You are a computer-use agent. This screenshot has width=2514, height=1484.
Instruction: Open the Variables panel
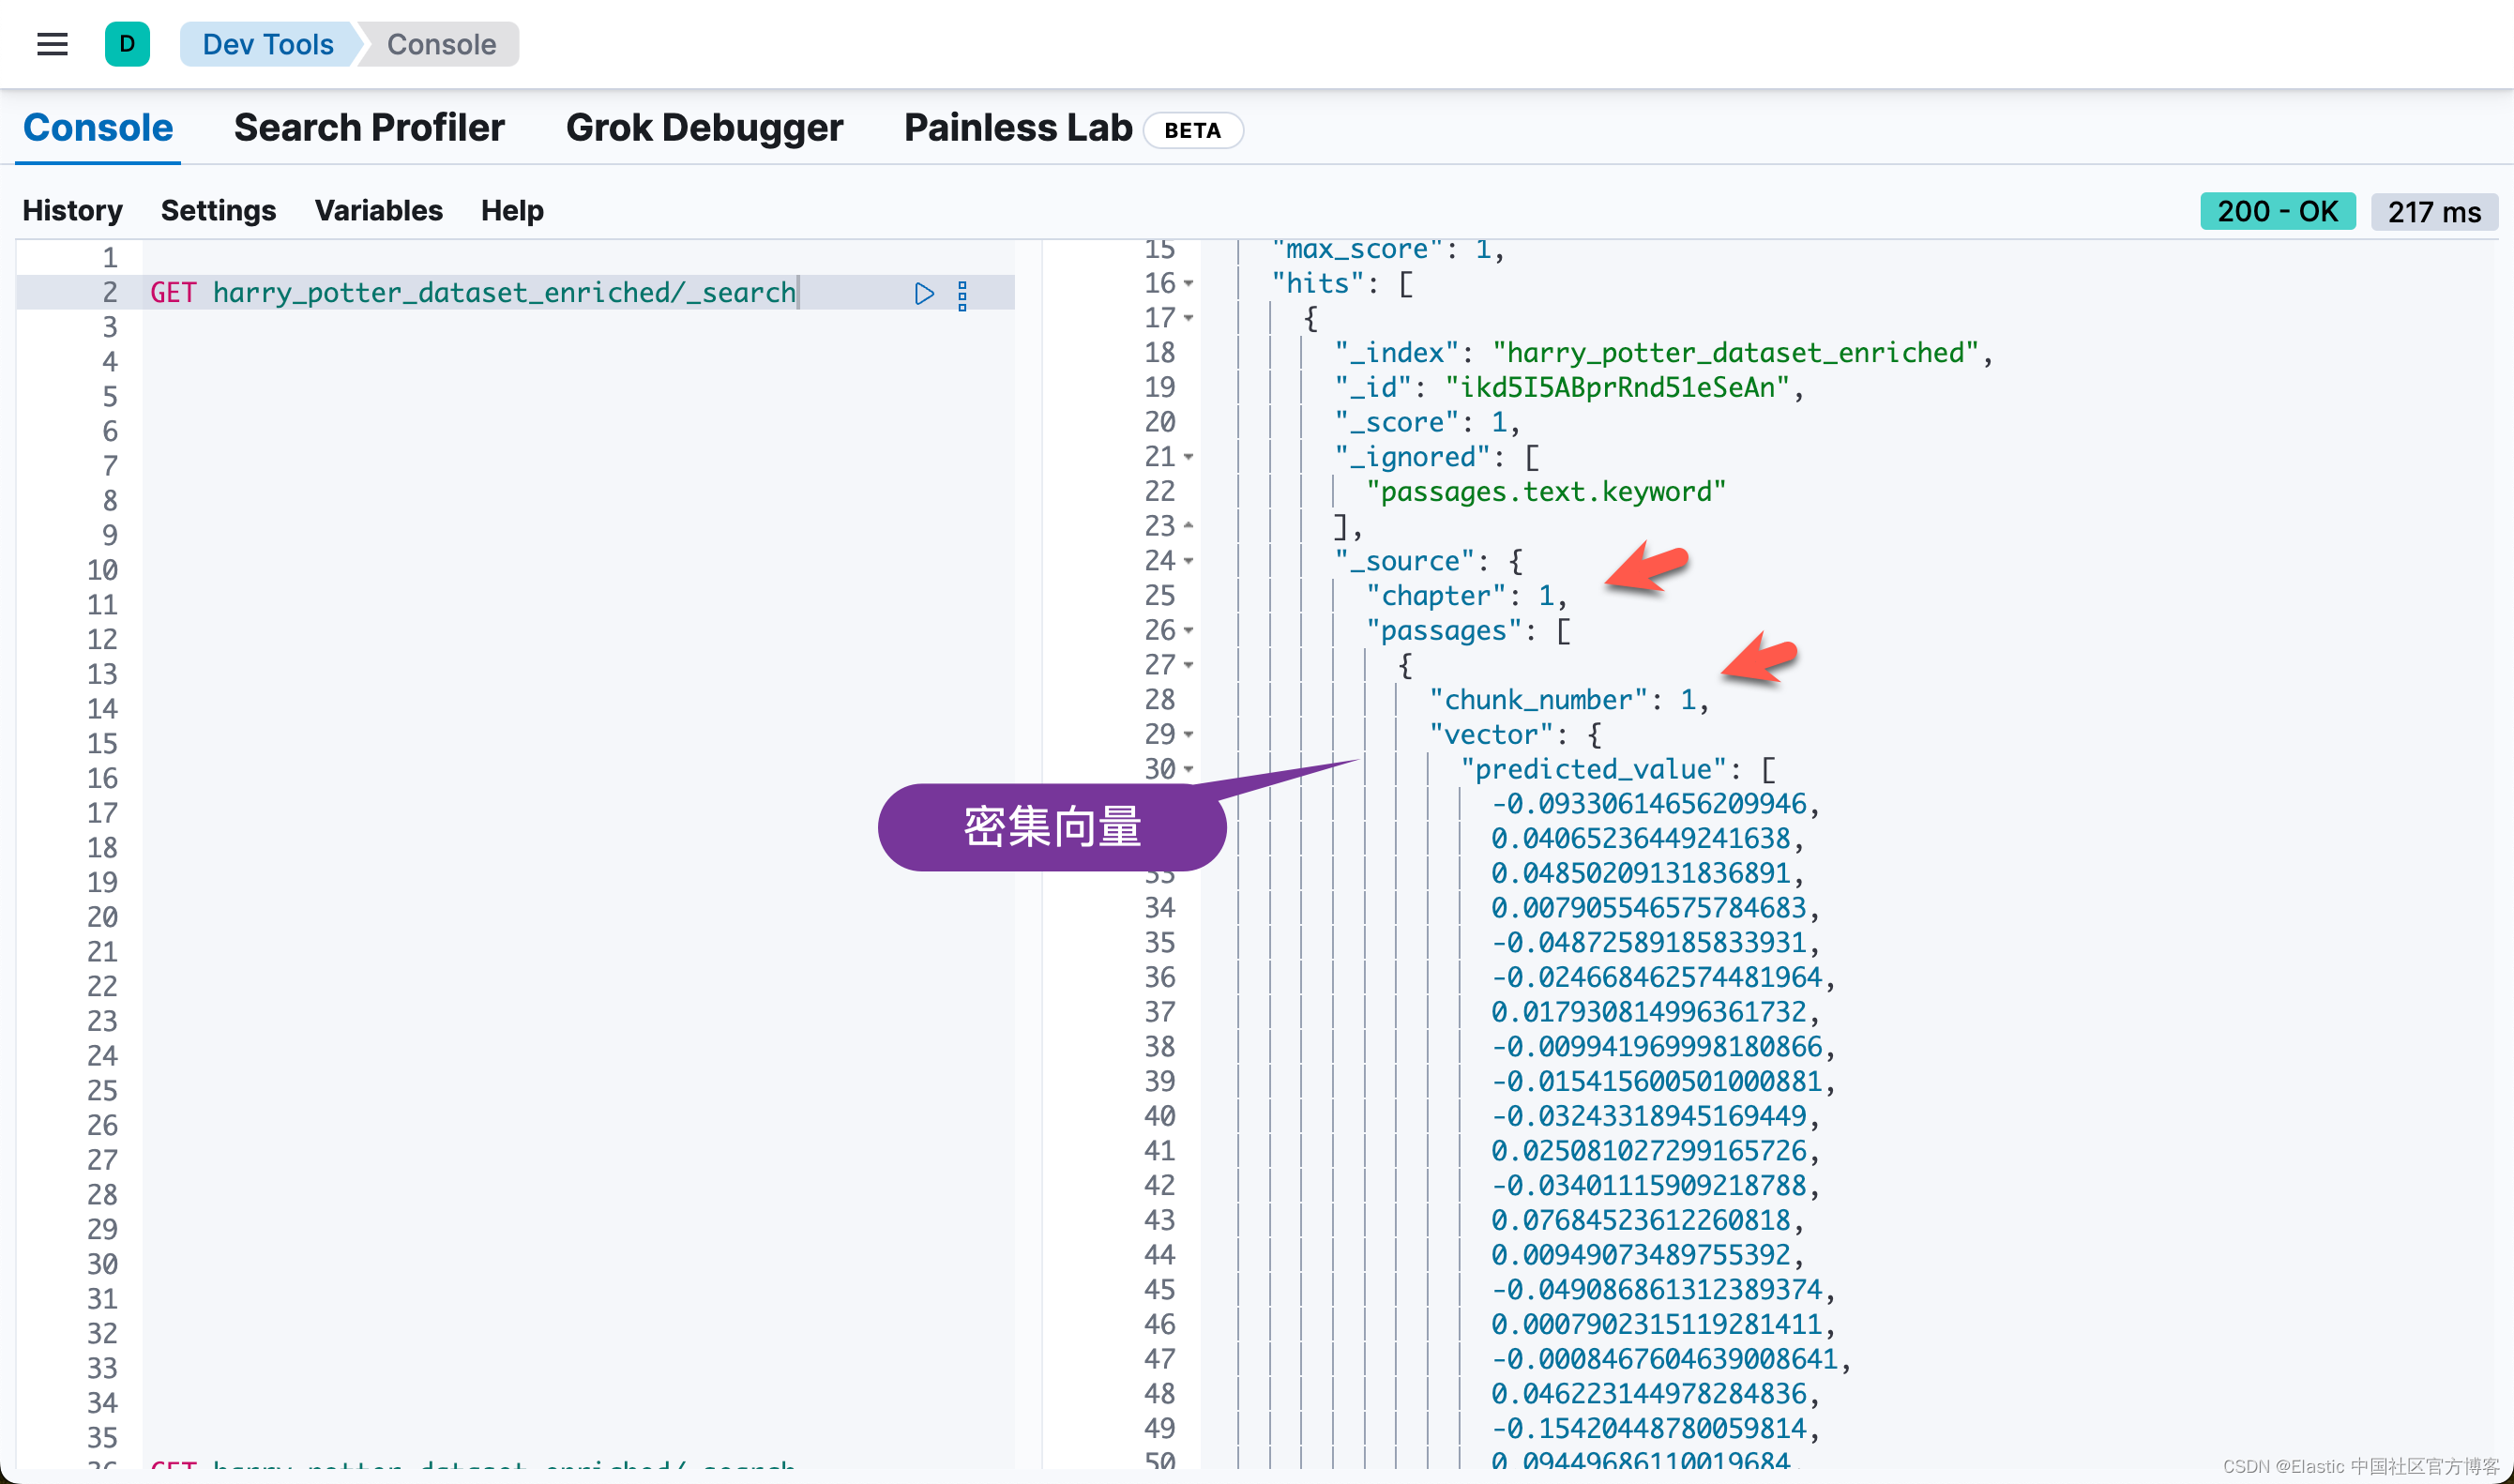tap(378, 211)
